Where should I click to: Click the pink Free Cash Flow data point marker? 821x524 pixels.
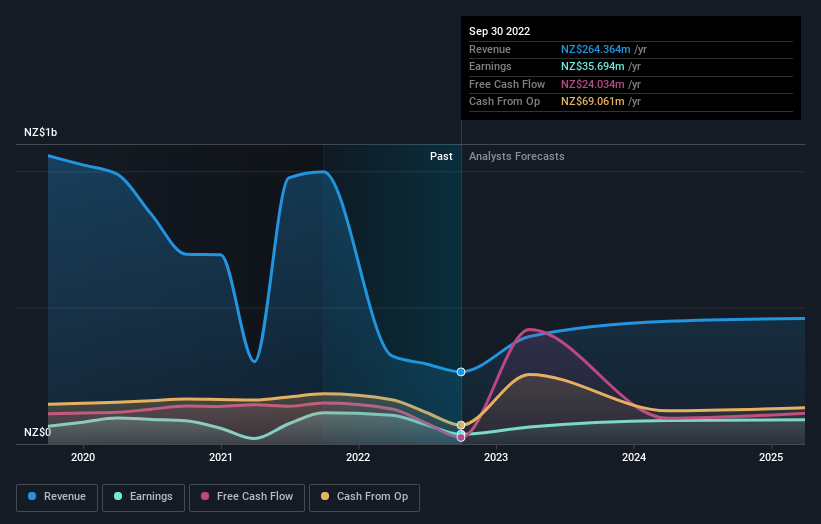point(461,438)
